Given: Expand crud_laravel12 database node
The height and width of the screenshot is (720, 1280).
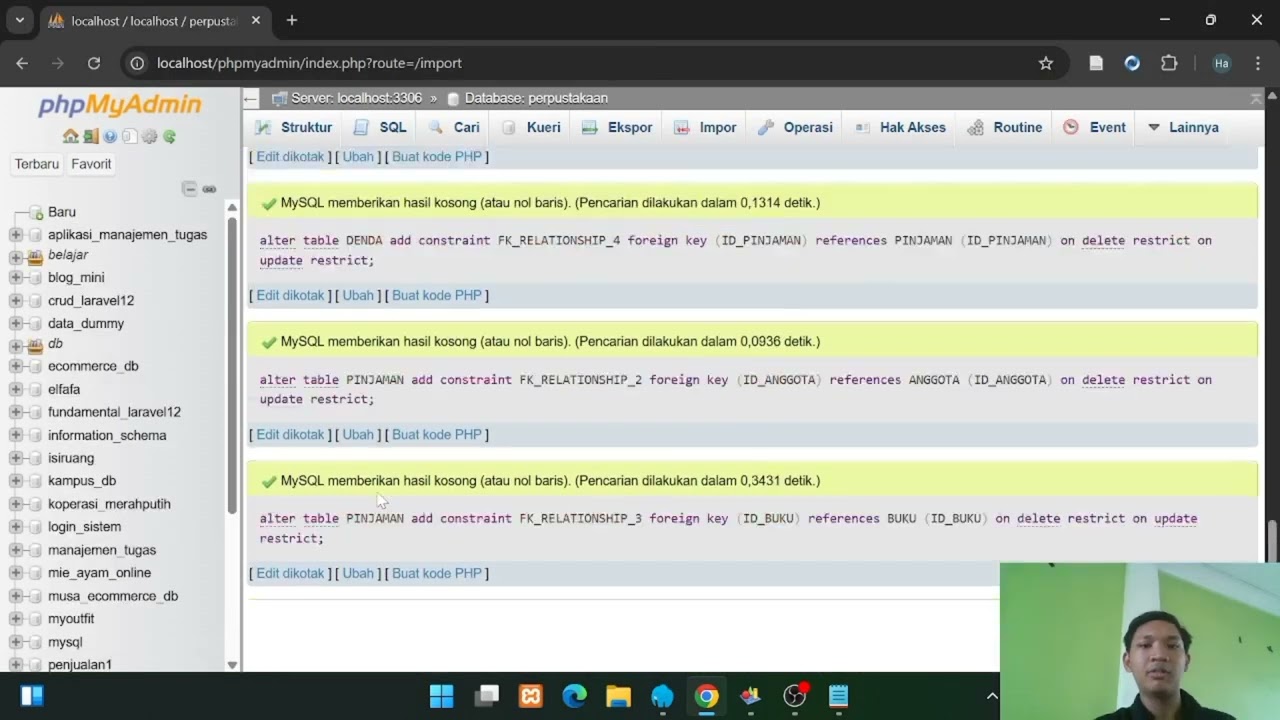Looking at the screenshot, I should (x=16, y=300).
